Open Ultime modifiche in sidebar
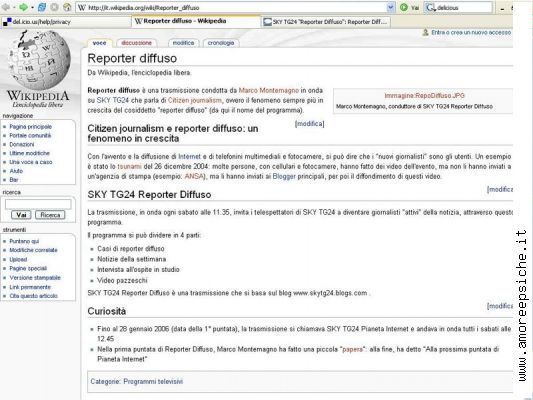Viewport: 533px width, 400px height. click(30, 153)
